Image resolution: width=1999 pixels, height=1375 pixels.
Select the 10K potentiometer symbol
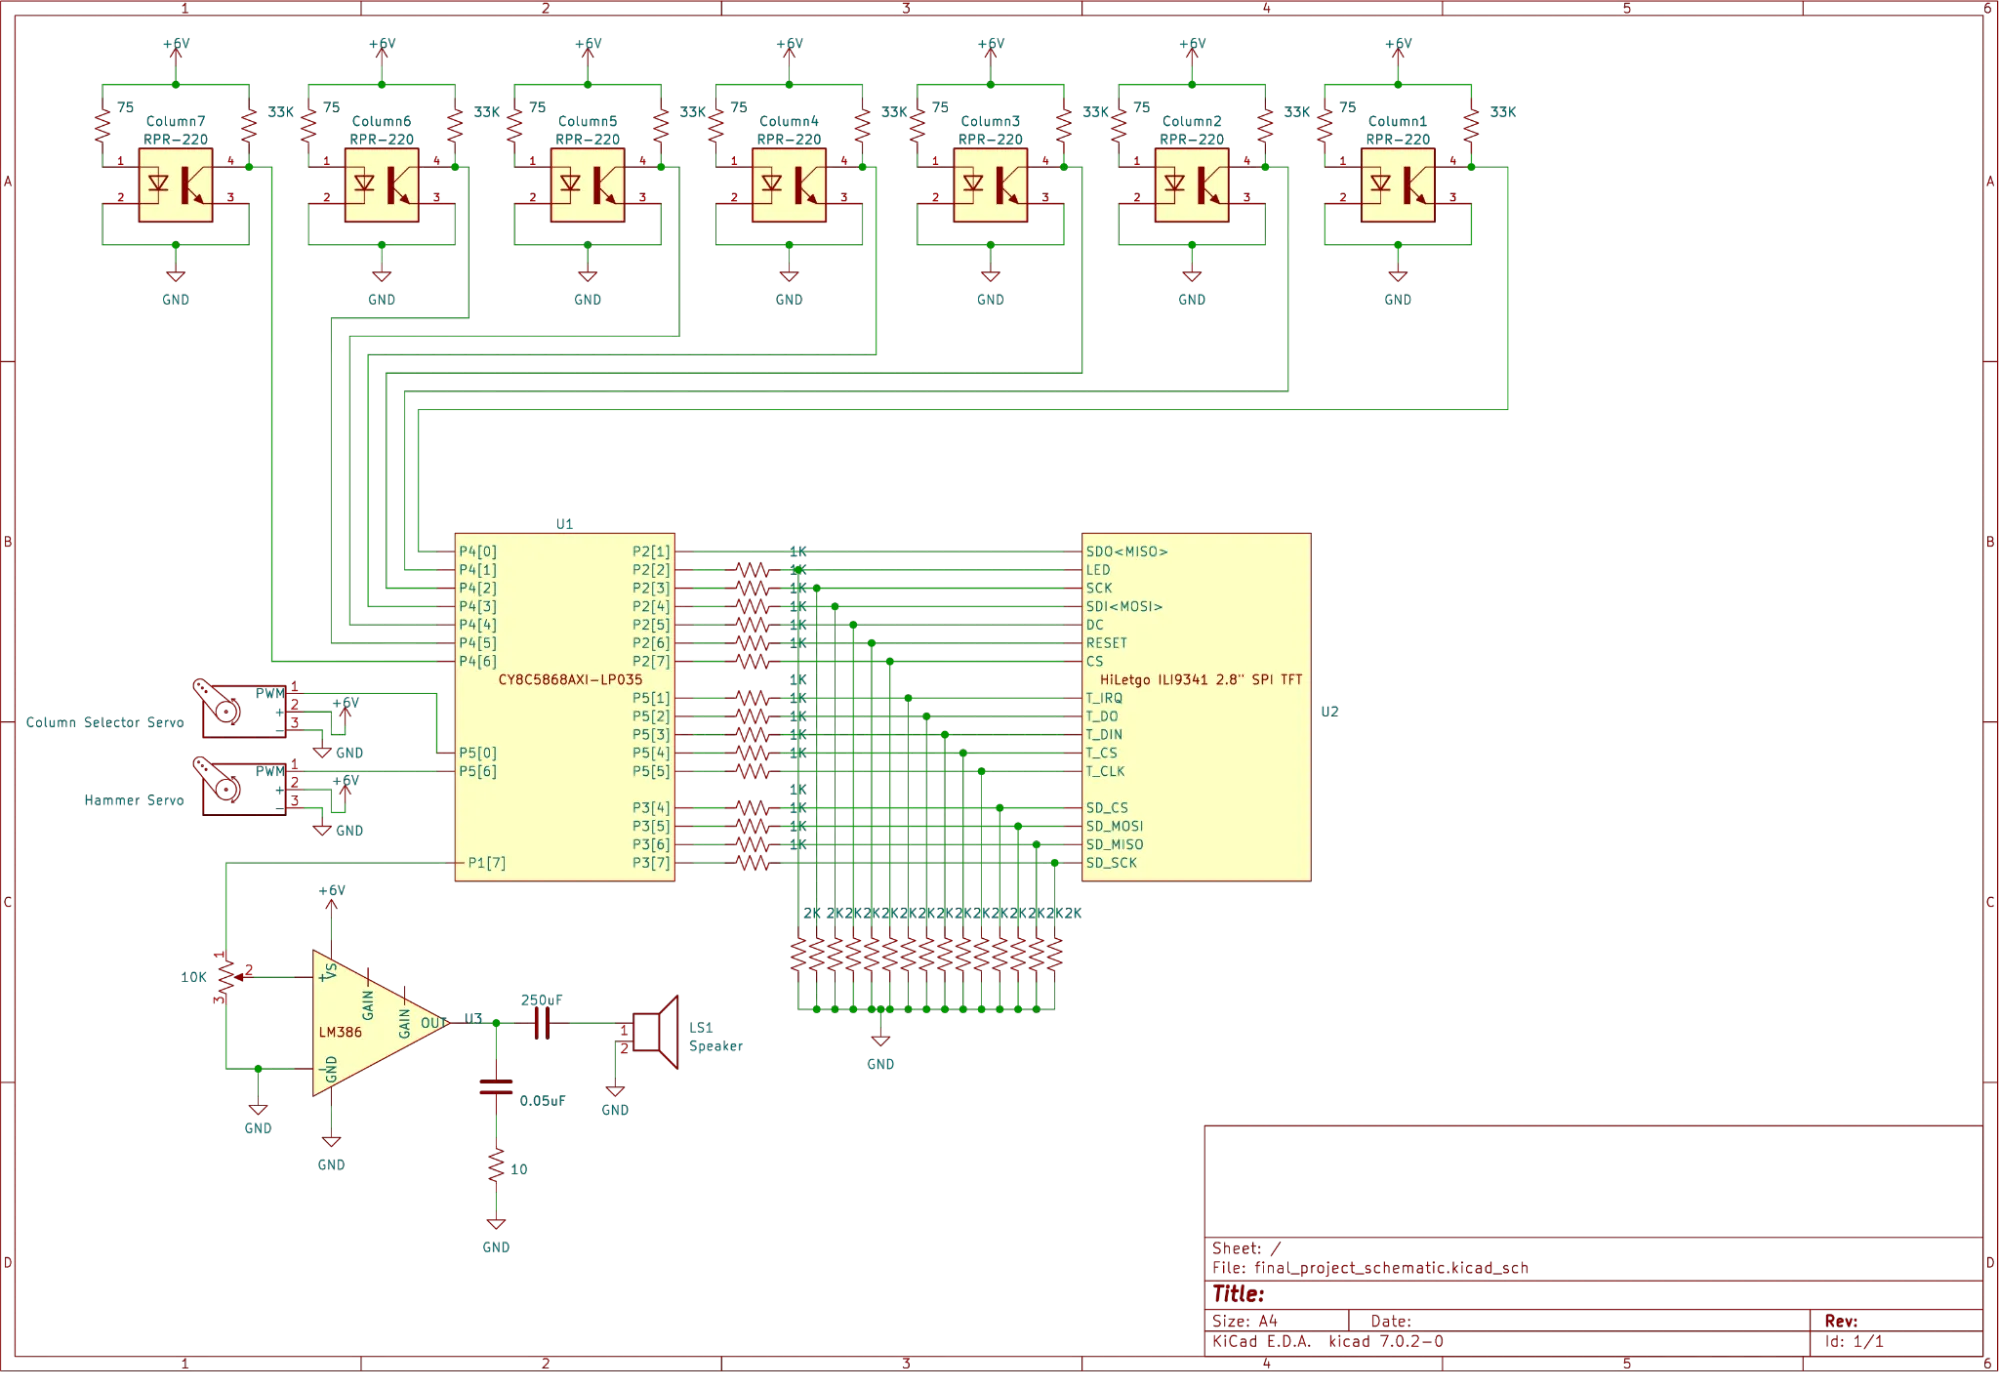click(x=226, y=978)
